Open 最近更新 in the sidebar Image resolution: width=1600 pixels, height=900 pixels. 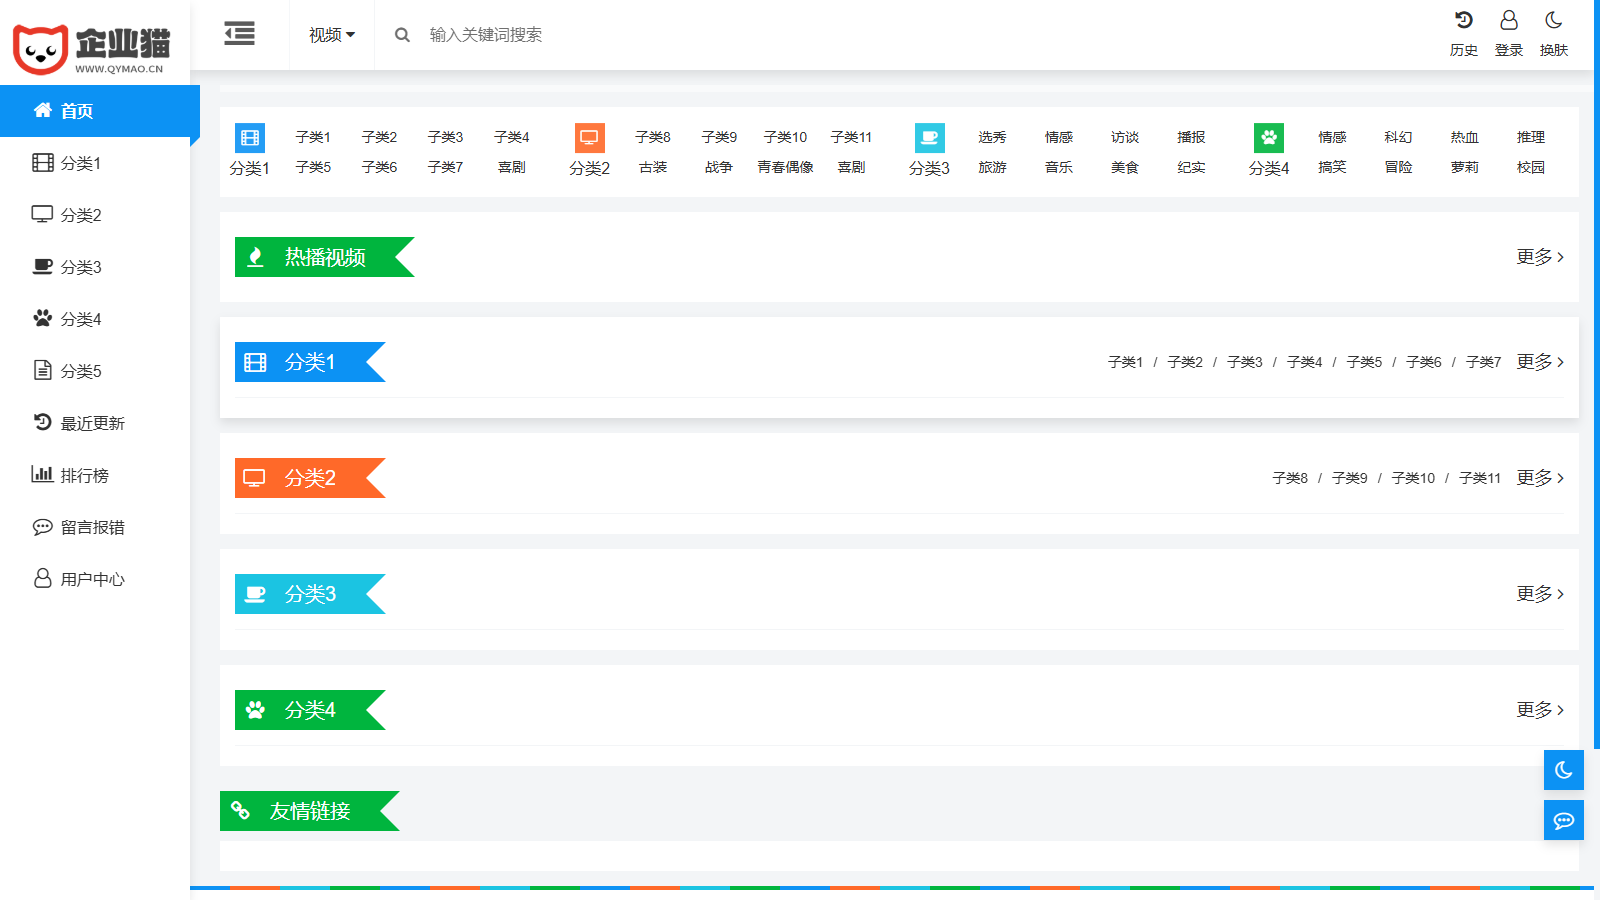(92, 424)
